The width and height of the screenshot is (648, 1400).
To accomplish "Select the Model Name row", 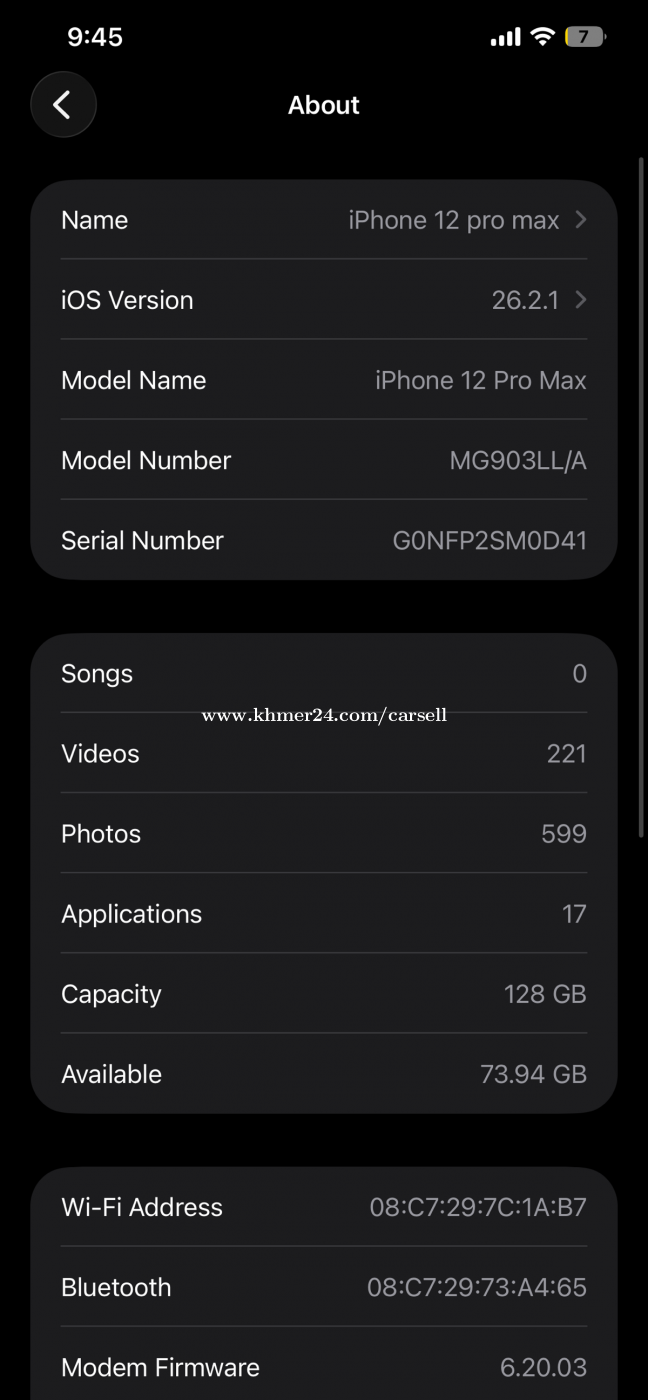I will pyautogui.click(x=324, y=380).
